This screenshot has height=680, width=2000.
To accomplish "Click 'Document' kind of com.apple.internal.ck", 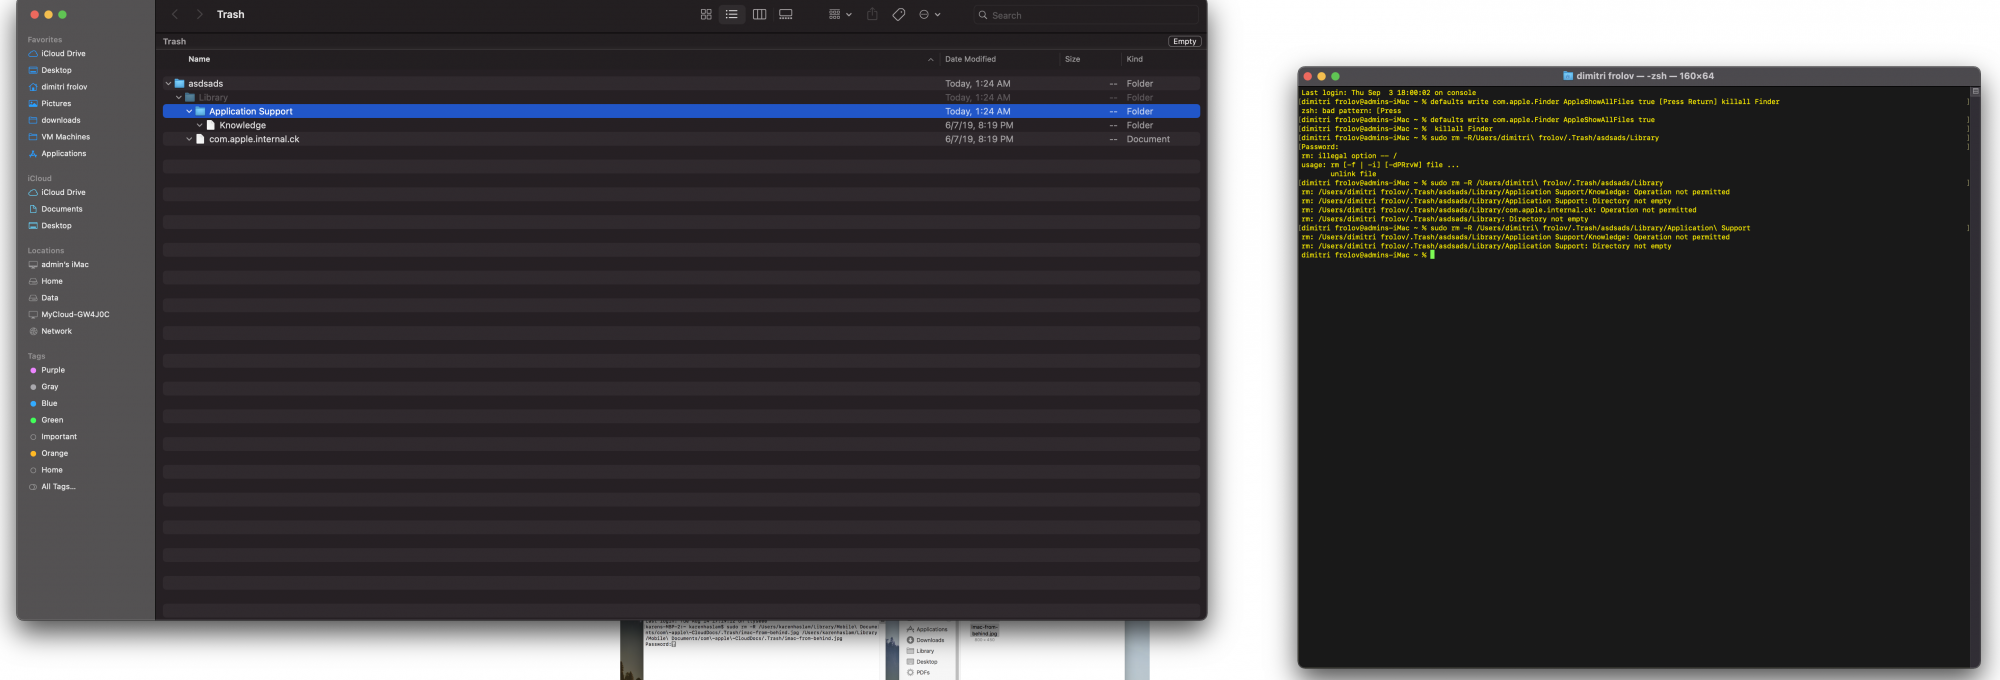I will click(1148, 140).
